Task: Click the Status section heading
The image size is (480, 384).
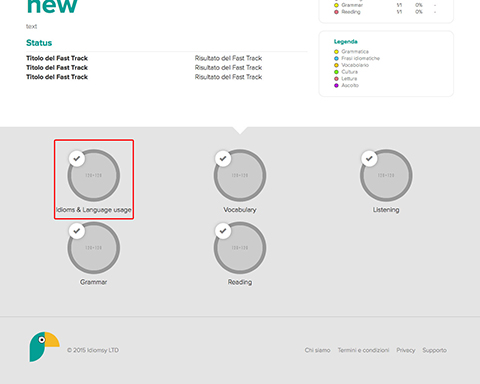Action: tap(39, 43)
